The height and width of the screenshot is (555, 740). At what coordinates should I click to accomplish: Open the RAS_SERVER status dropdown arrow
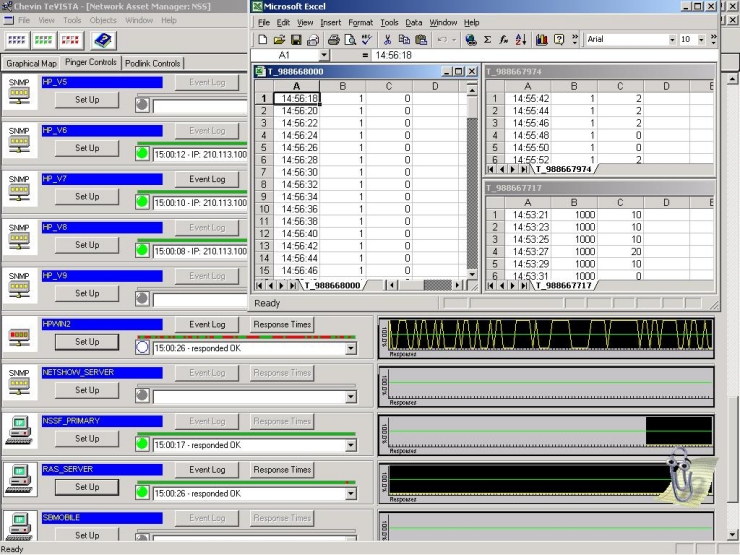(351, 494)
